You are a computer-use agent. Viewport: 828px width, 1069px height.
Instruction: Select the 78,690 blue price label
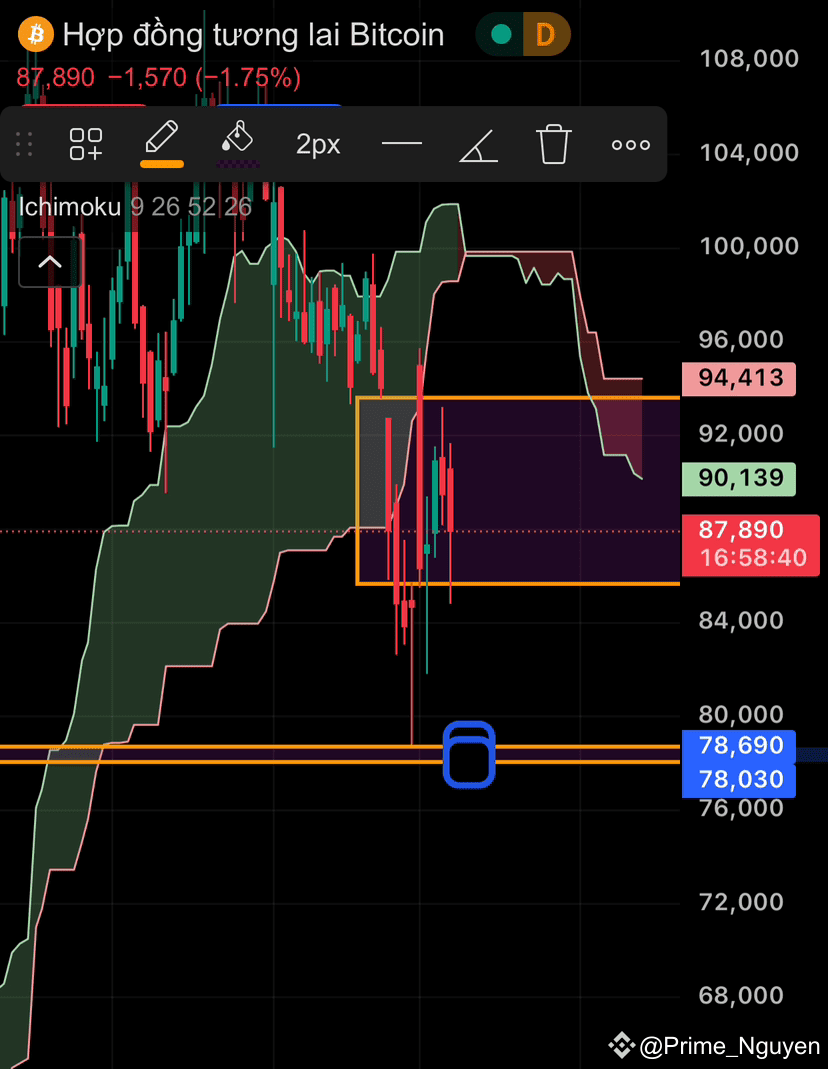[x=739, y=746]
